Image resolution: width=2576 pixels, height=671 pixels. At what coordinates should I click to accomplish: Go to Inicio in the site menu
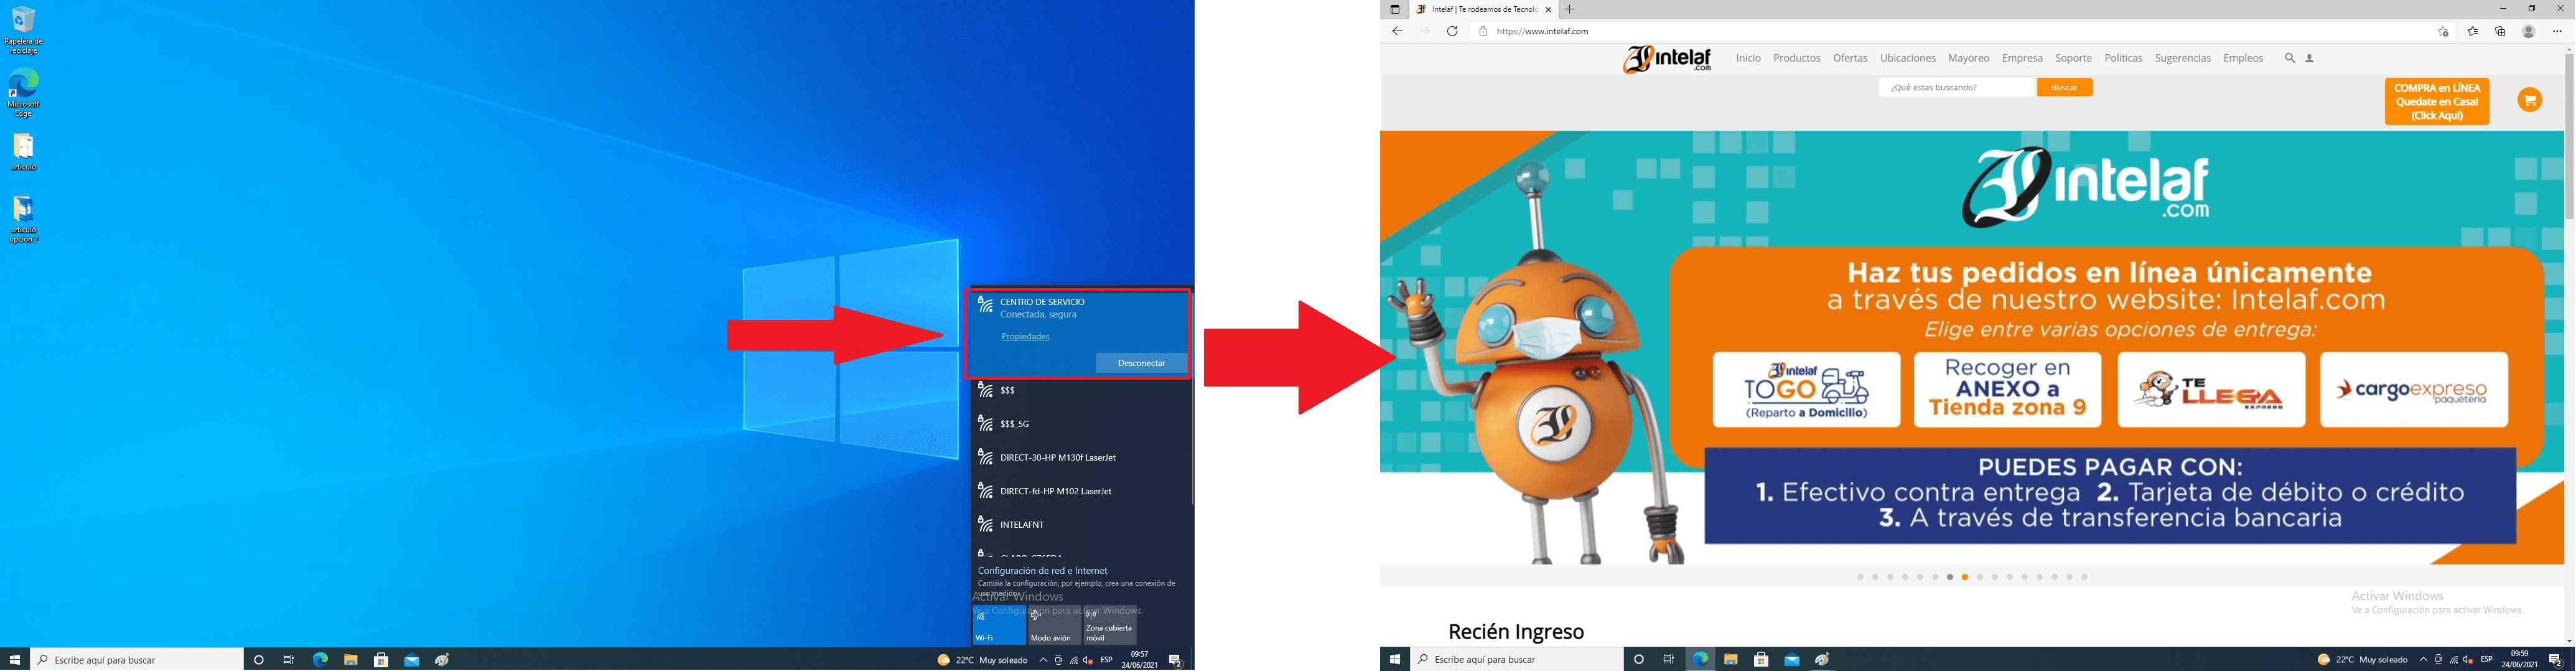[x=1748, y=59]
